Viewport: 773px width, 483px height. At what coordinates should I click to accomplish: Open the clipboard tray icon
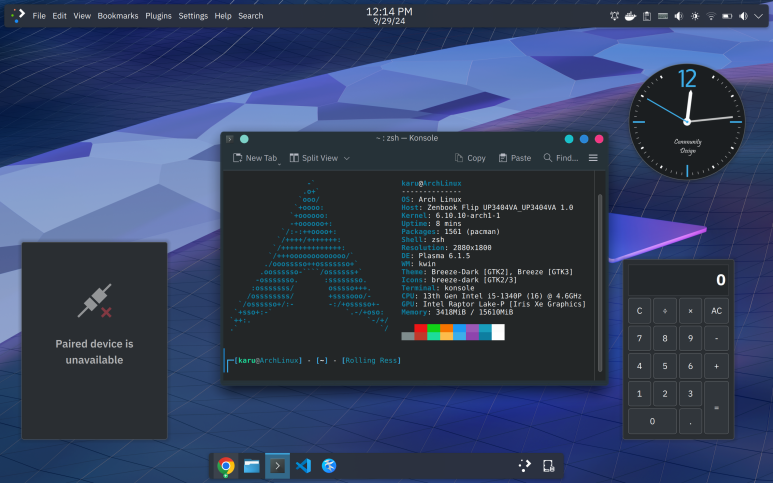[x=647, y=16]
